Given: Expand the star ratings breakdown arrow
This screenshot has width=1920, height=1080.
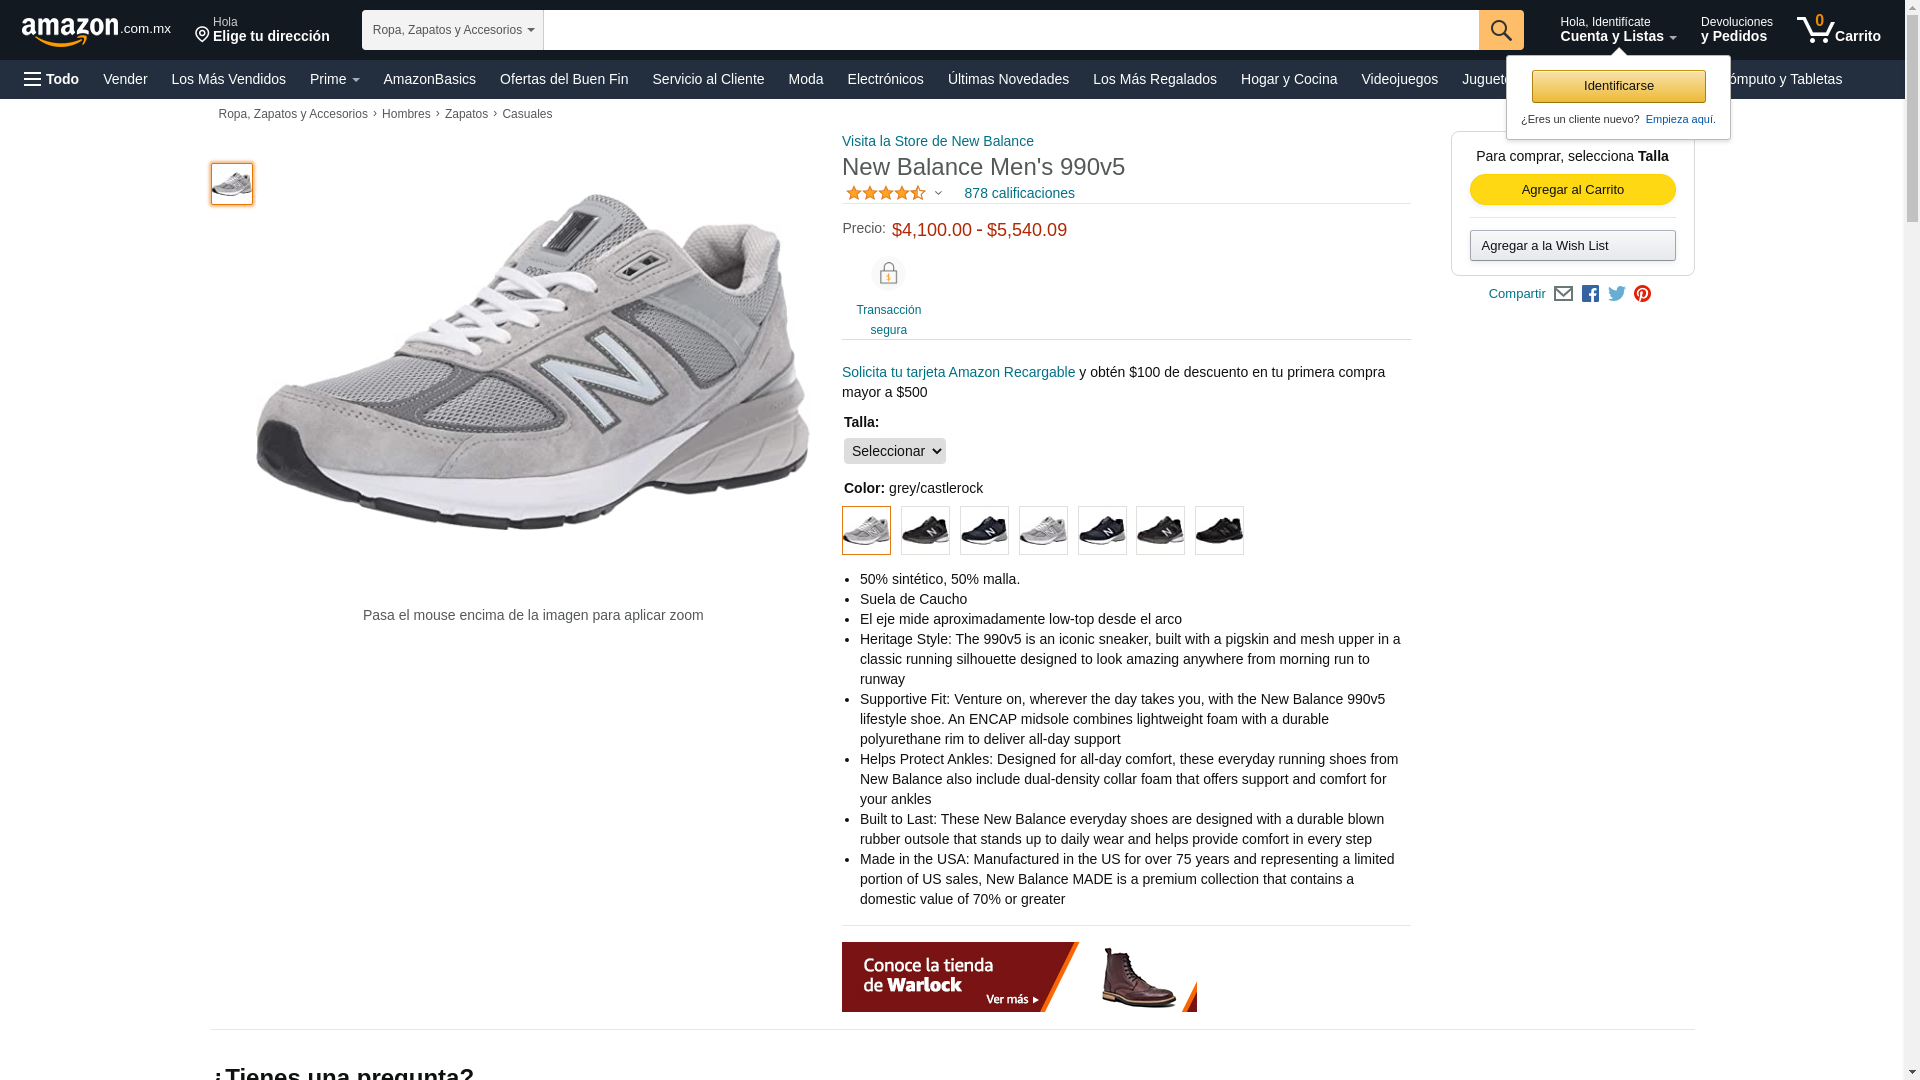Looking at the screenshot, I should click(938, 193).
